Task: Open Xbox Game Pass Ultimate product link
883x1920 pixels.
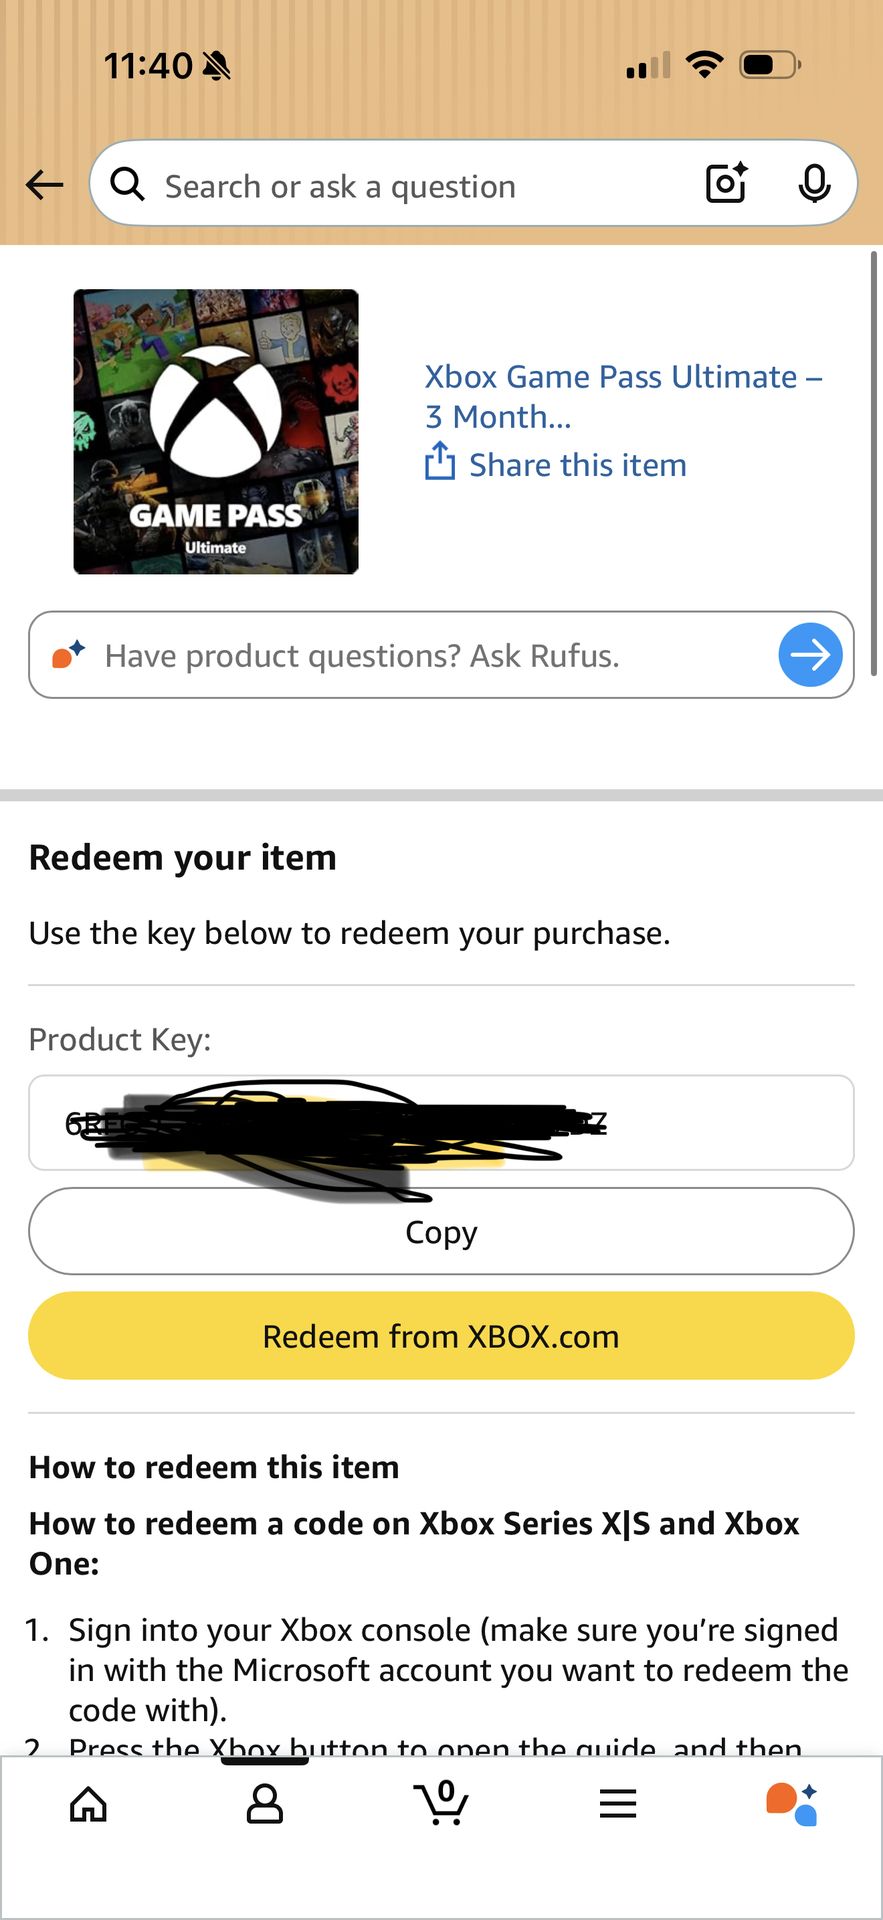Action: click(x=623, y=396)
